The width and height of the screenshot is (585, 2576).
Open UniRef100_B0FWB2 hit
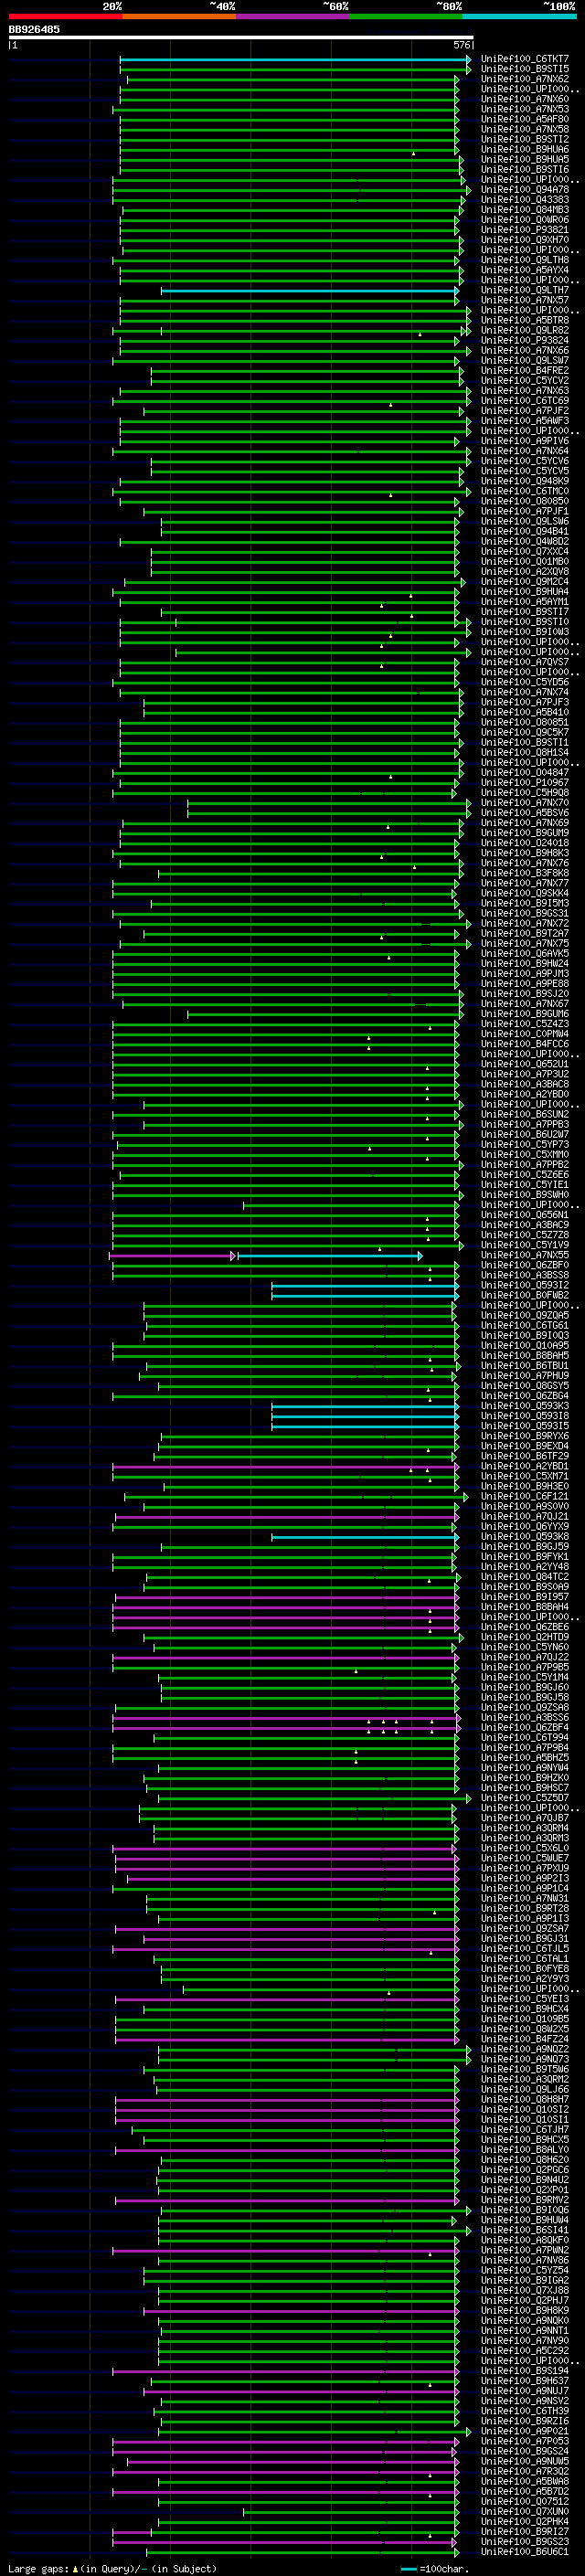pyautogui.click(x=525, y=1295)
